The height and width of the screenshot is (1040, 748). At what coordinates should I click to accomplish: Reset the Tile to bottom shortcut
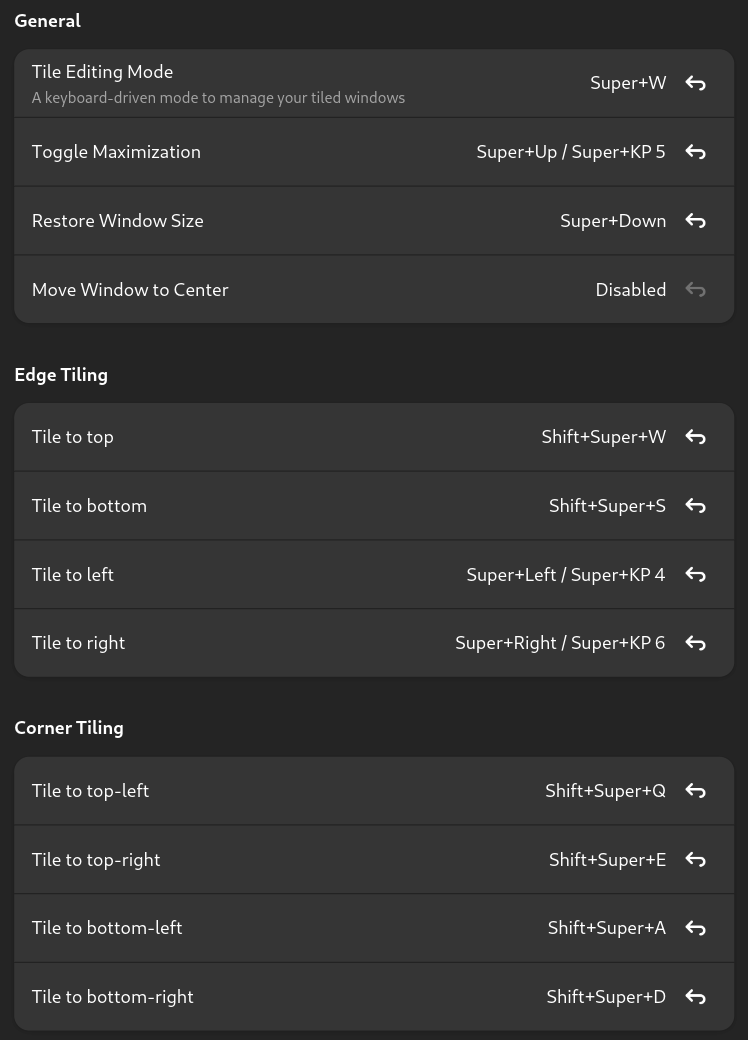pos(695,506)
